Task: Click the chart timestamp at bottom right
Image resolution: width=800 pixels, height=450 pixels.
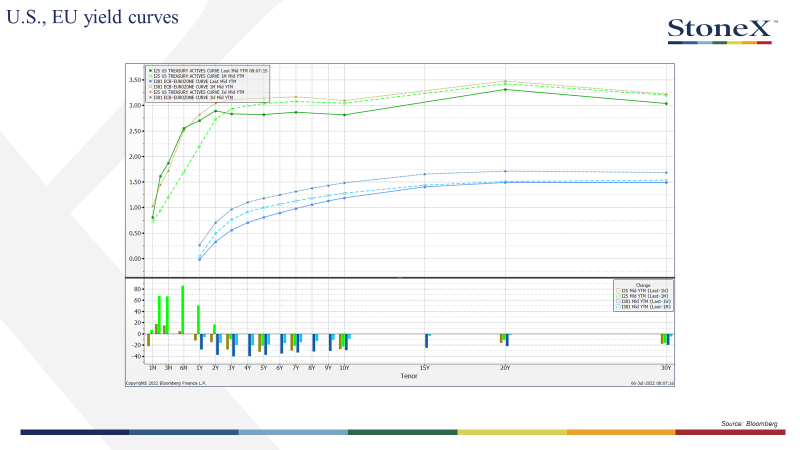Action: [652, 383]
